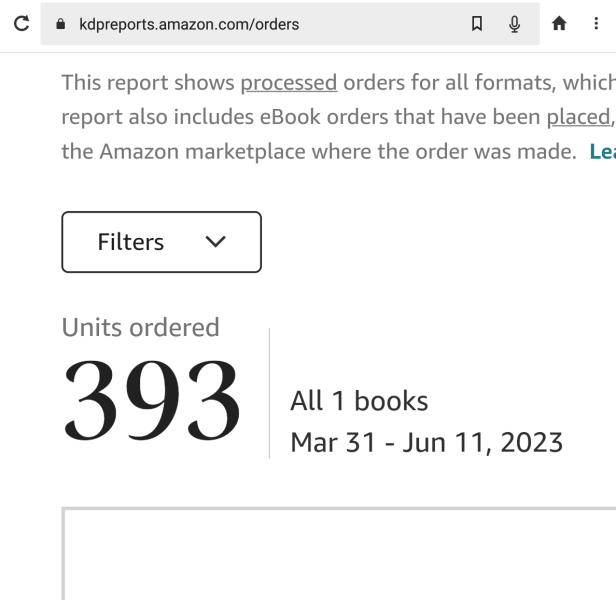Reload the page with the refresh icon
616x600 pixels.
pyautogui.click(x=20, y=24)
